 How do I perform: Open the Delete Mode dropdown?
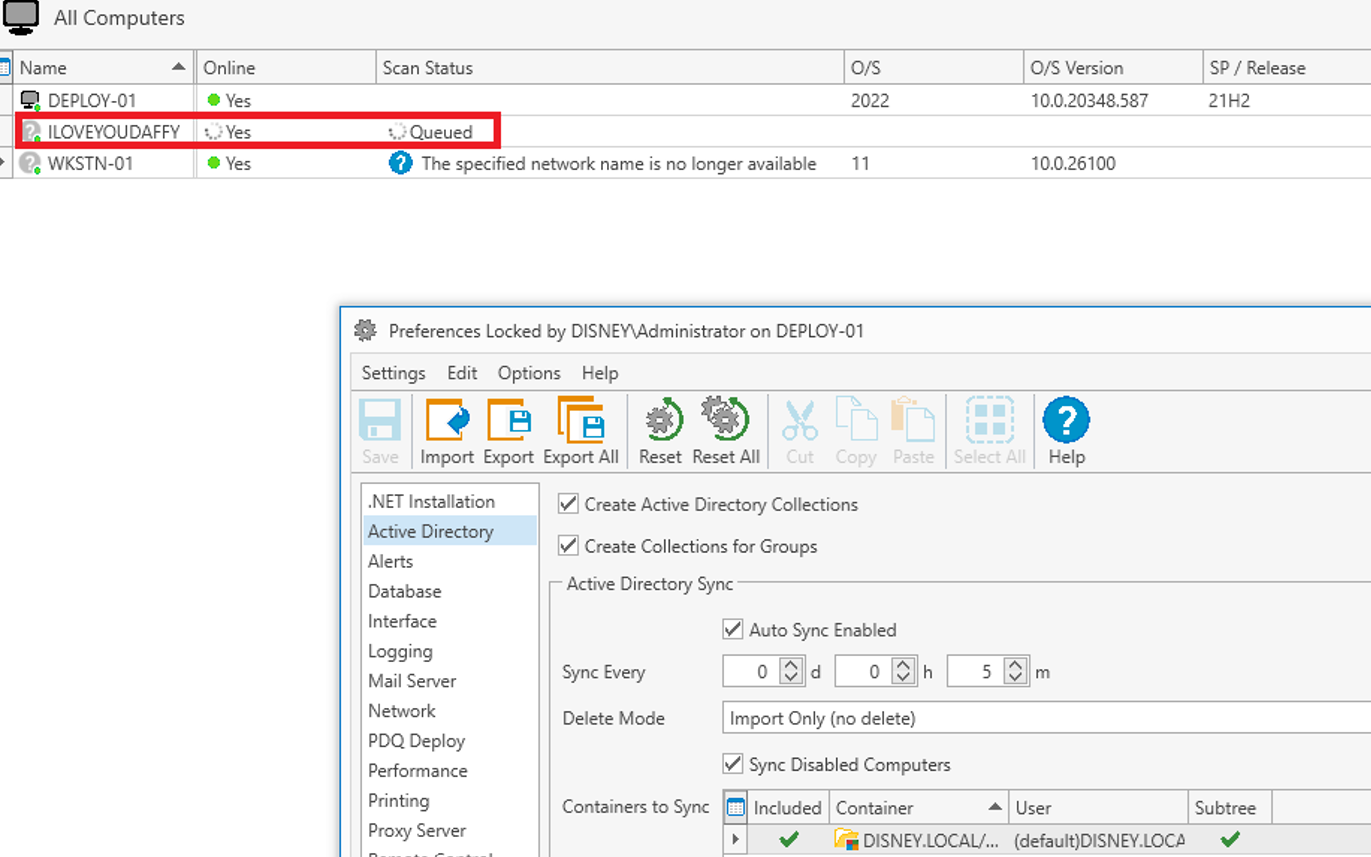point(1046,718)
